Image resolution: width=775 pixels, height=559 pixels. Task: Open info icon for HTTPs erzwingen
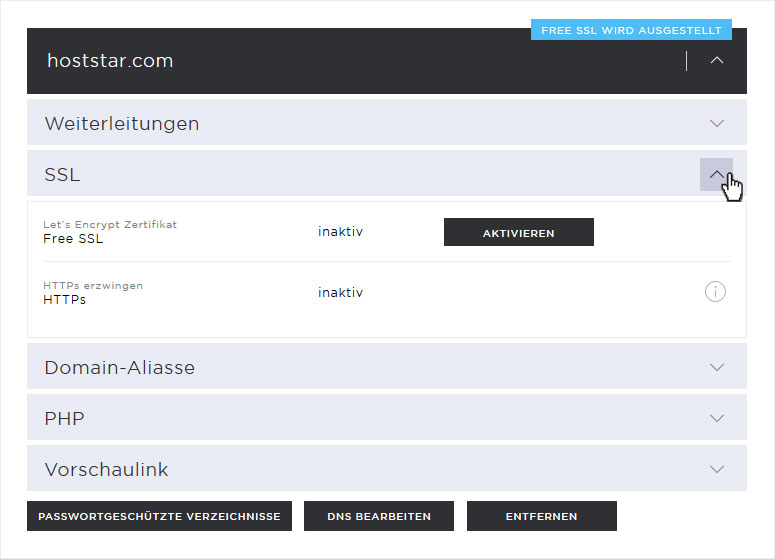[x=715, y=292]
